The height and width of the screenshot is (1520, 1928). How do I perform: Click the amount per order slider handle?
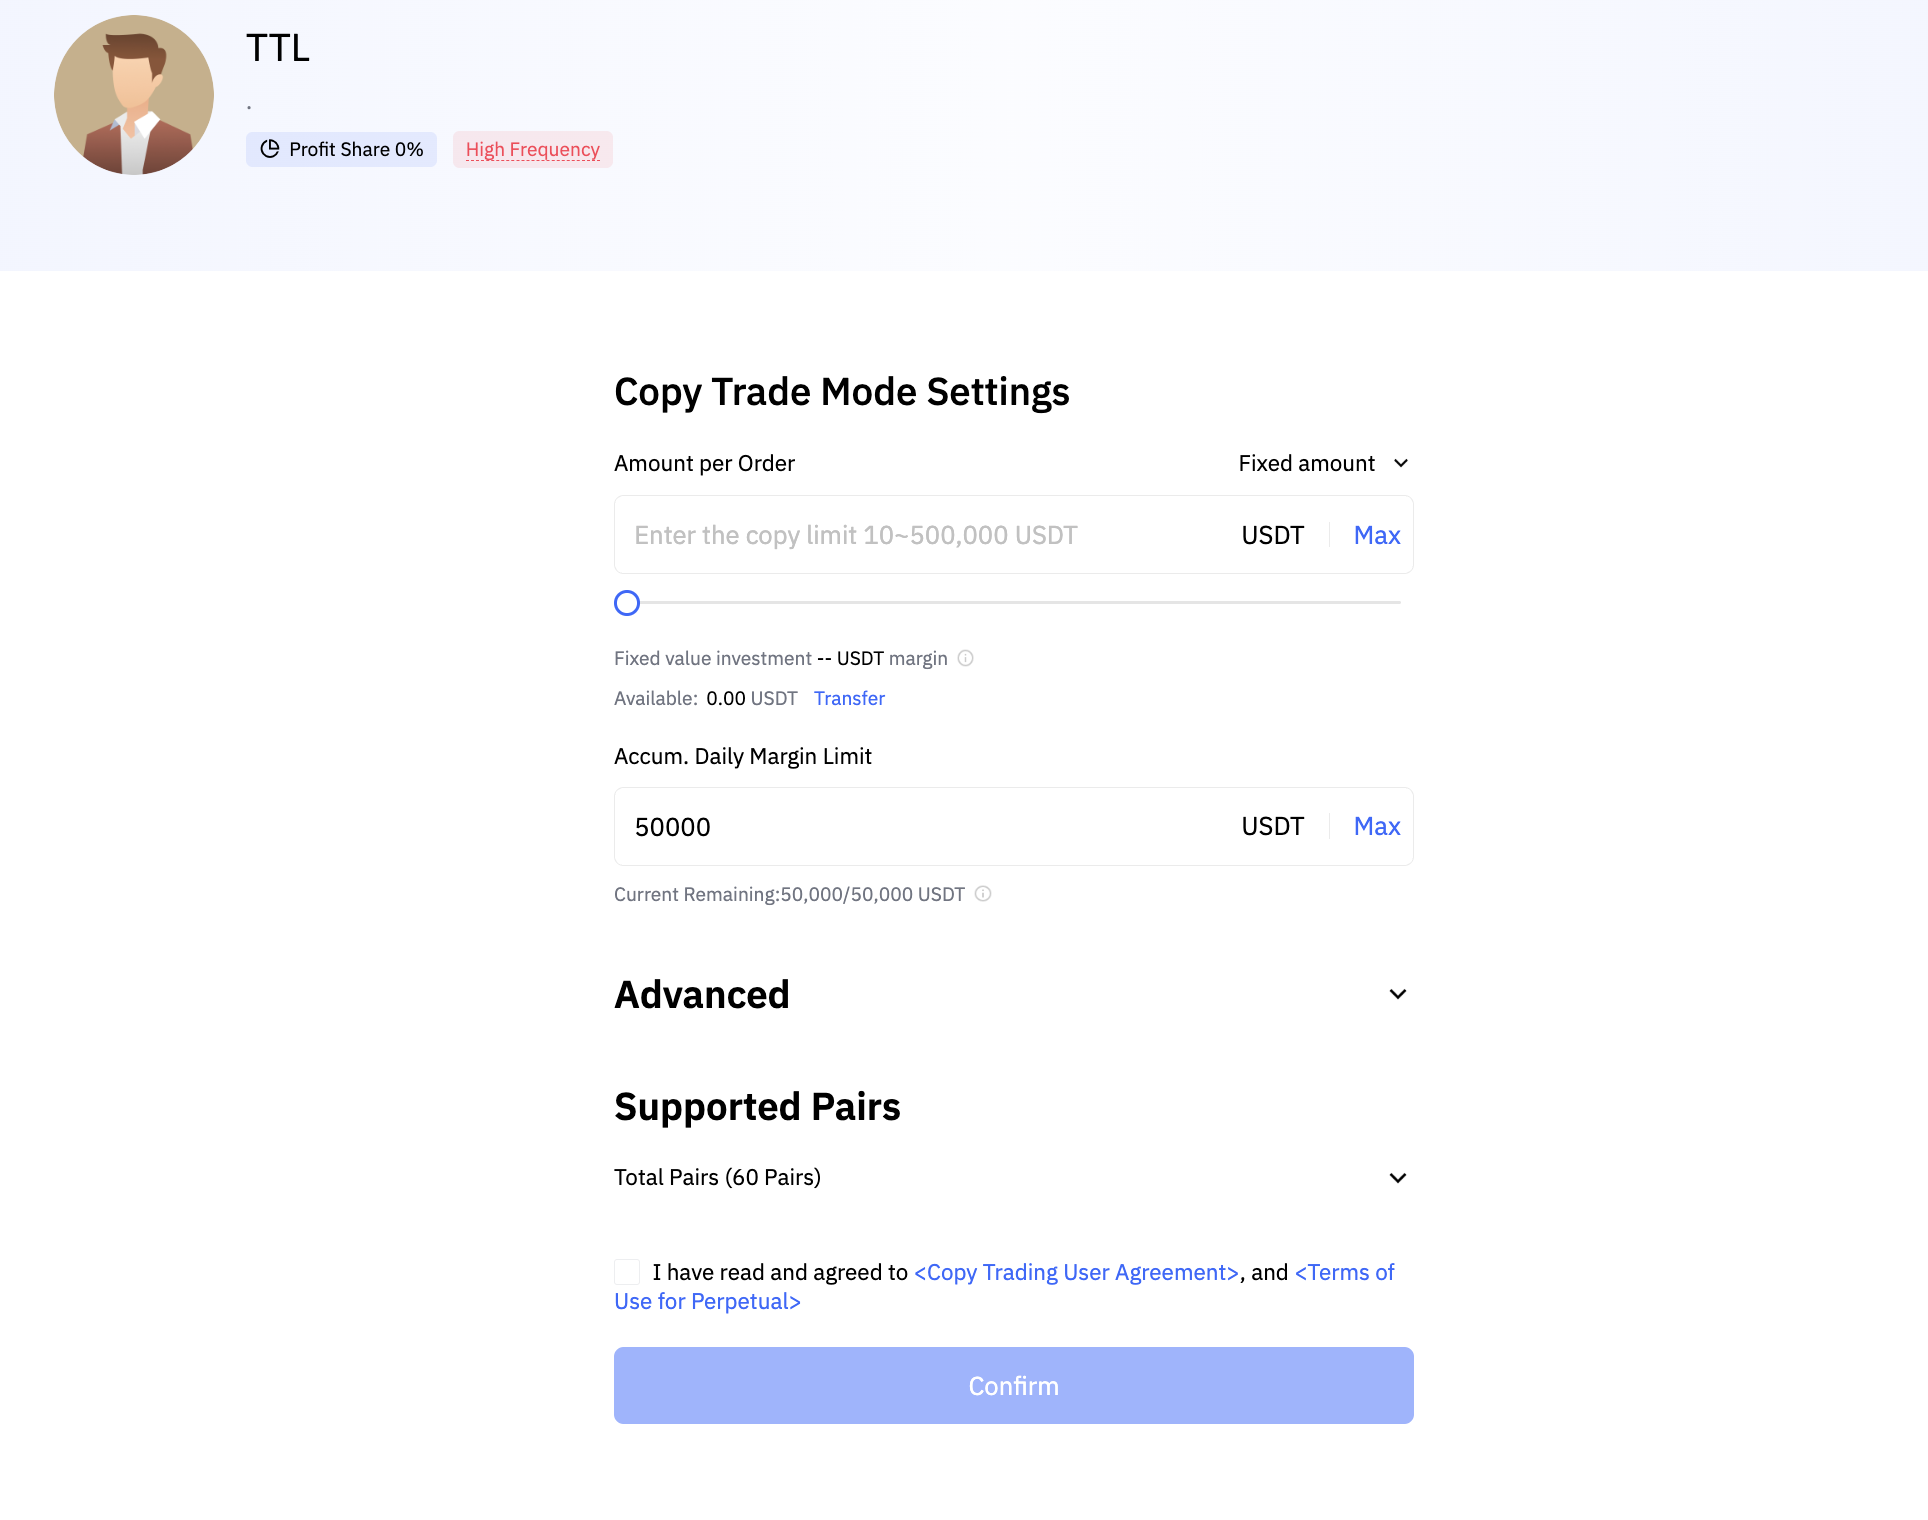tap(627, 603)
